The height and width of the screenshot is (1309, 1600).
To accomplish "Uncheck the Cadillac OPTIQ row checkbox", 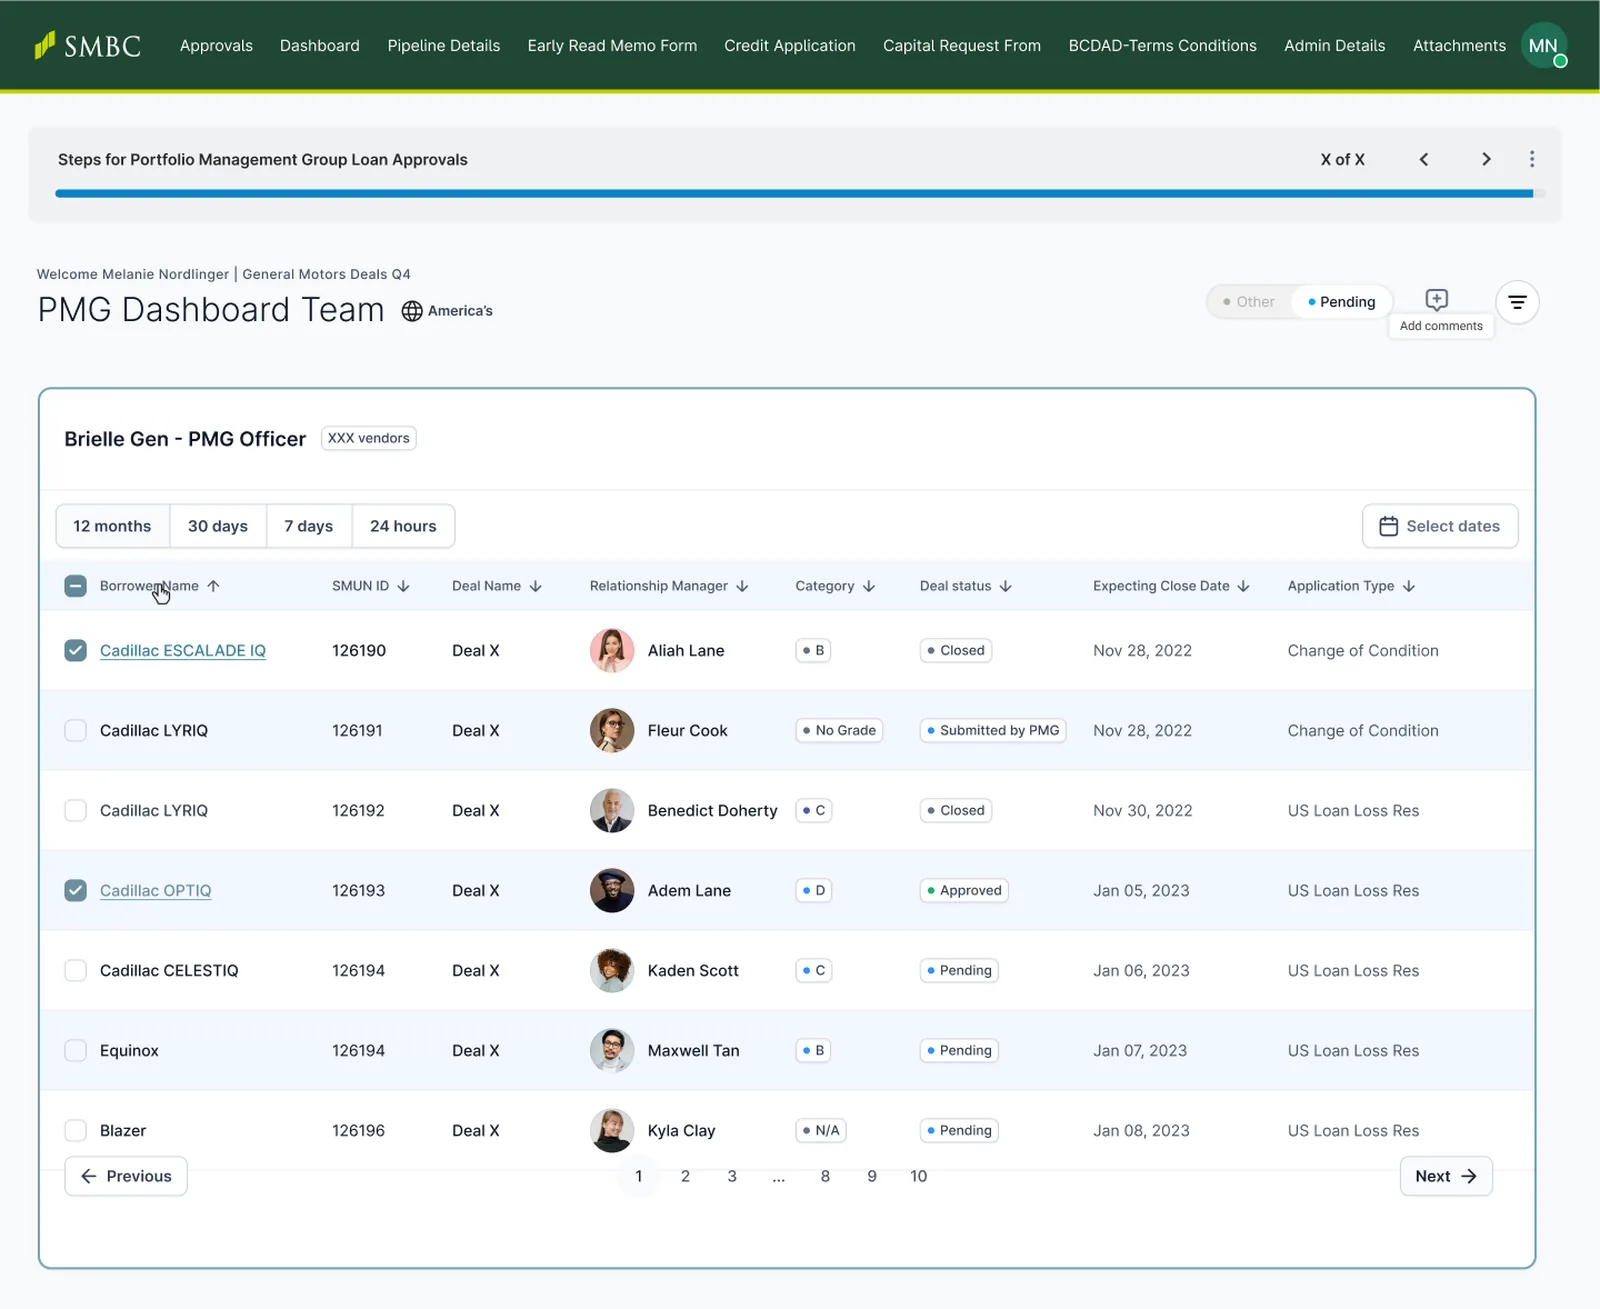I will click(x=75, y=890).
